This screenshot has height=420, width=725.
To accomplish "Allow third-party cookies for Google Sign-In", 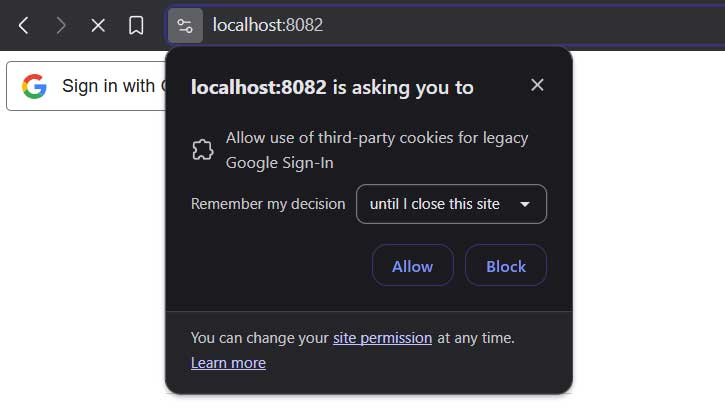I will coord(412,266).
